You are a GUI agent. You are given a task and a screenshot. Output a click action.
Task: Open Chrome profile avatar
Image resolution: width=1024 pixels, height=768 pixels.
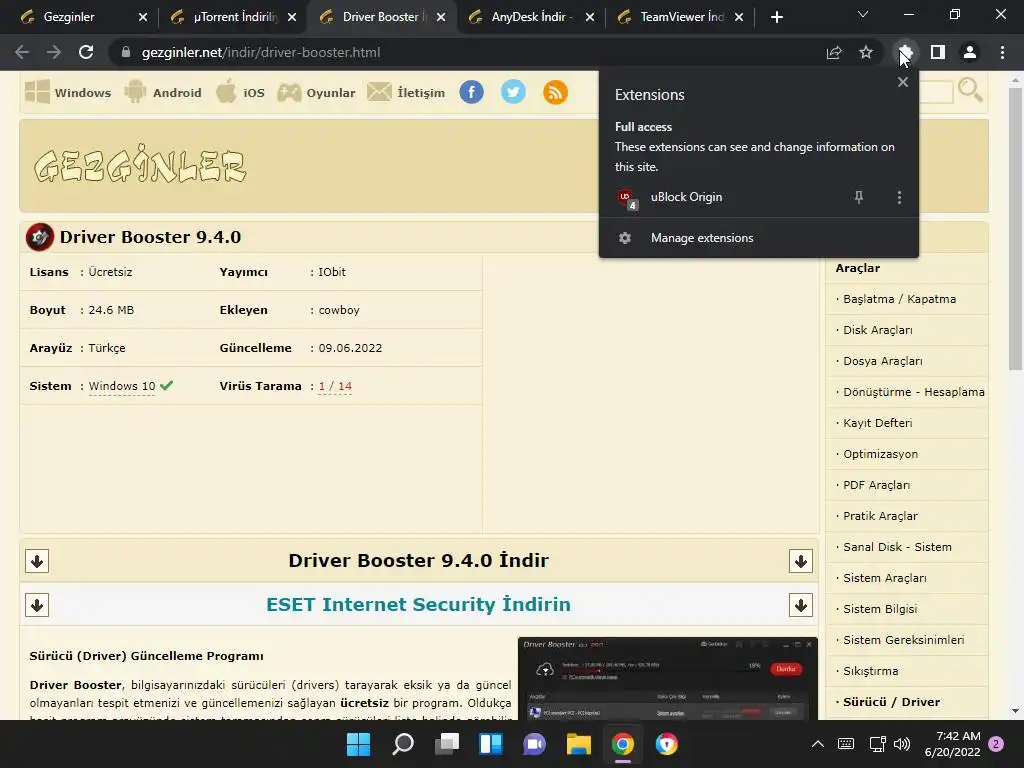click(970, 52)
